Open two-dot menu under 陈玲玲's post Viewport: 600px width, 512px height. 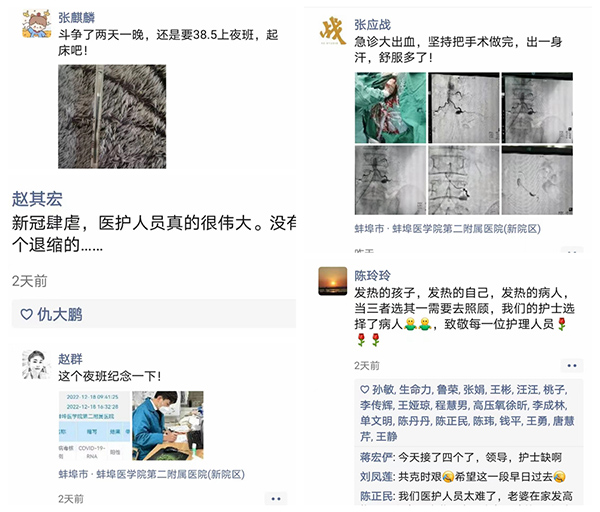572,365
